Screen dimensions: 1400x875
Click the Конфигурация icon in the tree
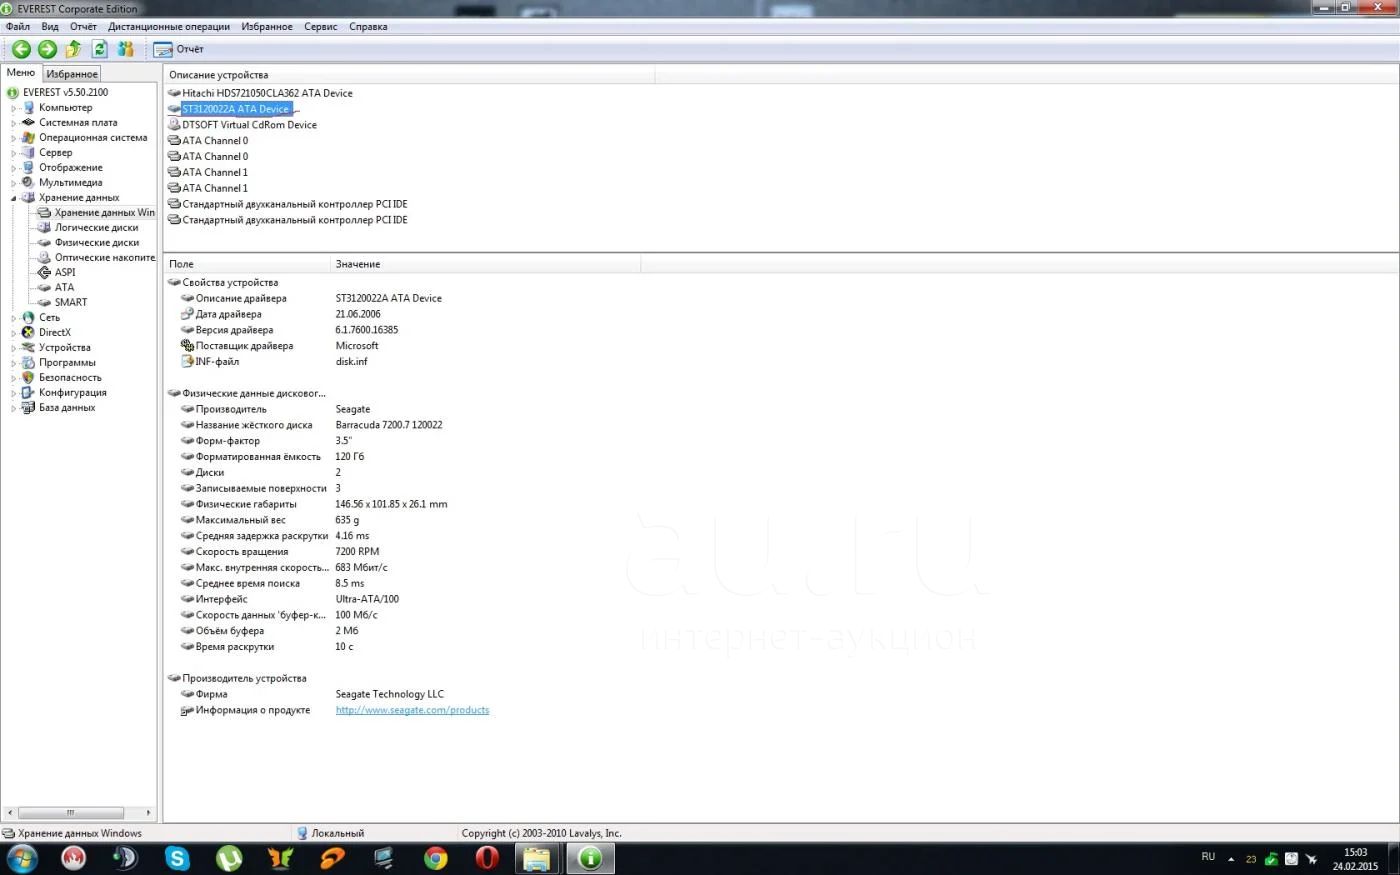point(28,393)
